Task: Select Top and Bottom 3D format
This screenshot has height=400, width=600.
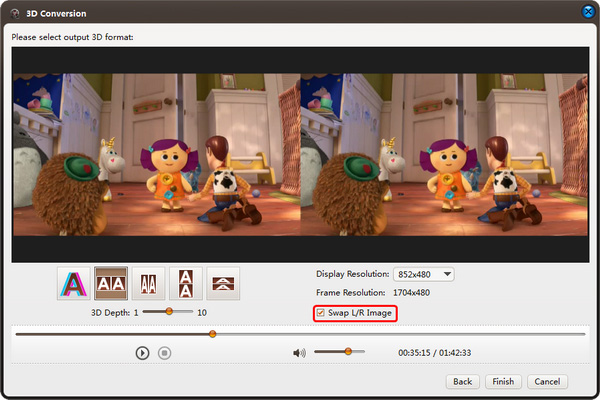Action: tap(186, 284)
